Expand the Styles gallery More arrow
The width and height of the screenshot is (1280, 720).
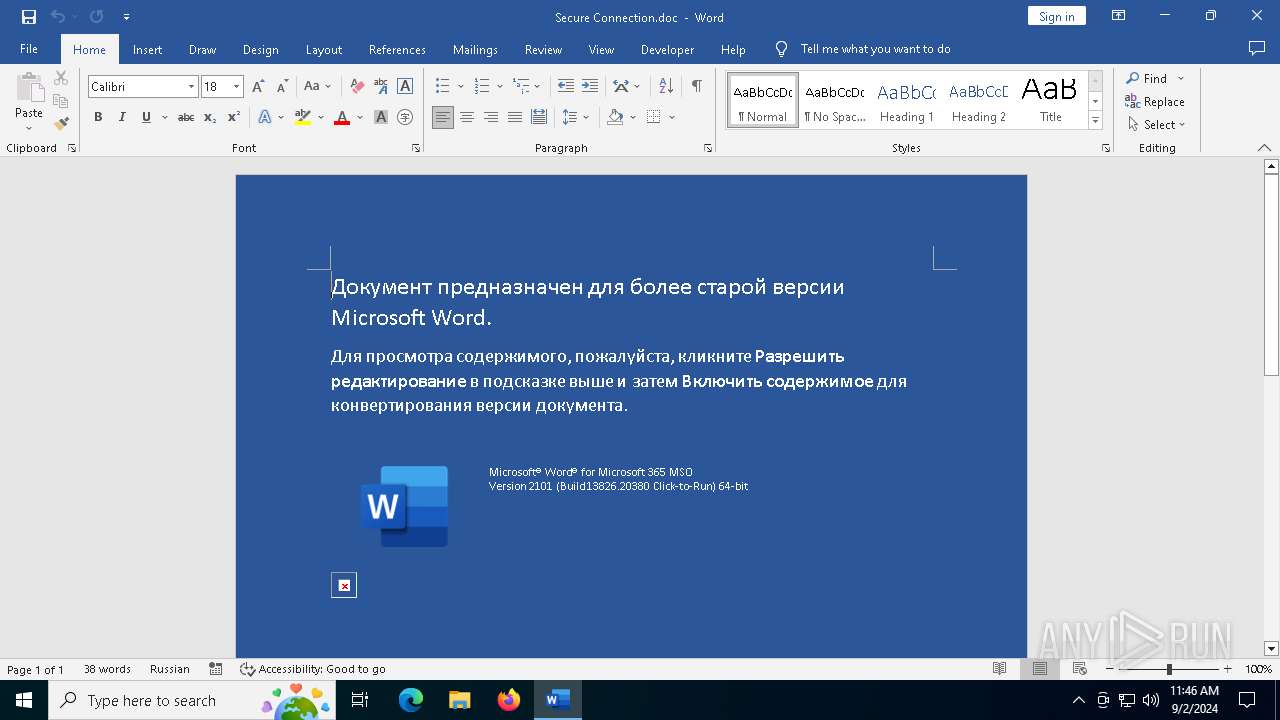[x=1095, y=120]
